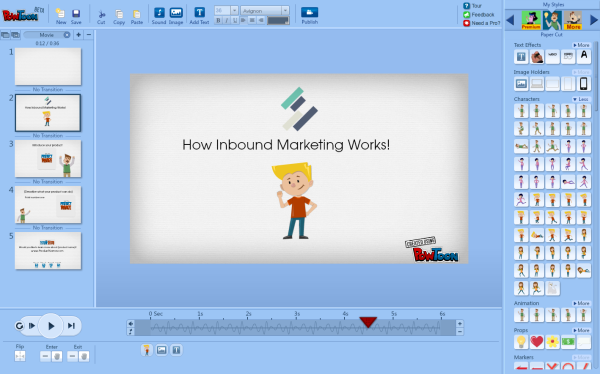Screen dimensions: 600x374
Task: Collapse the Characters section with Less
Action: 581,99
